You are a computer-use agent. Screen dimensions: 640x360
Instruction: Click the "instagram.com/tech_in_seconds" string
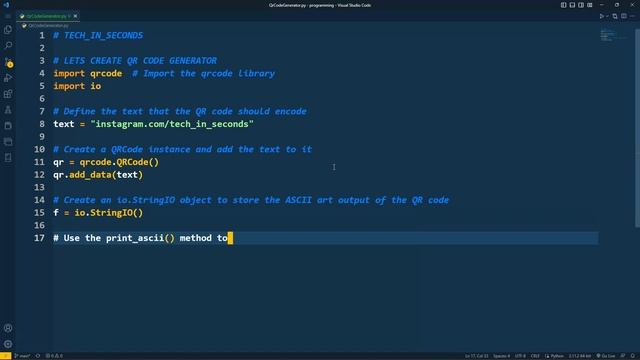172,124
